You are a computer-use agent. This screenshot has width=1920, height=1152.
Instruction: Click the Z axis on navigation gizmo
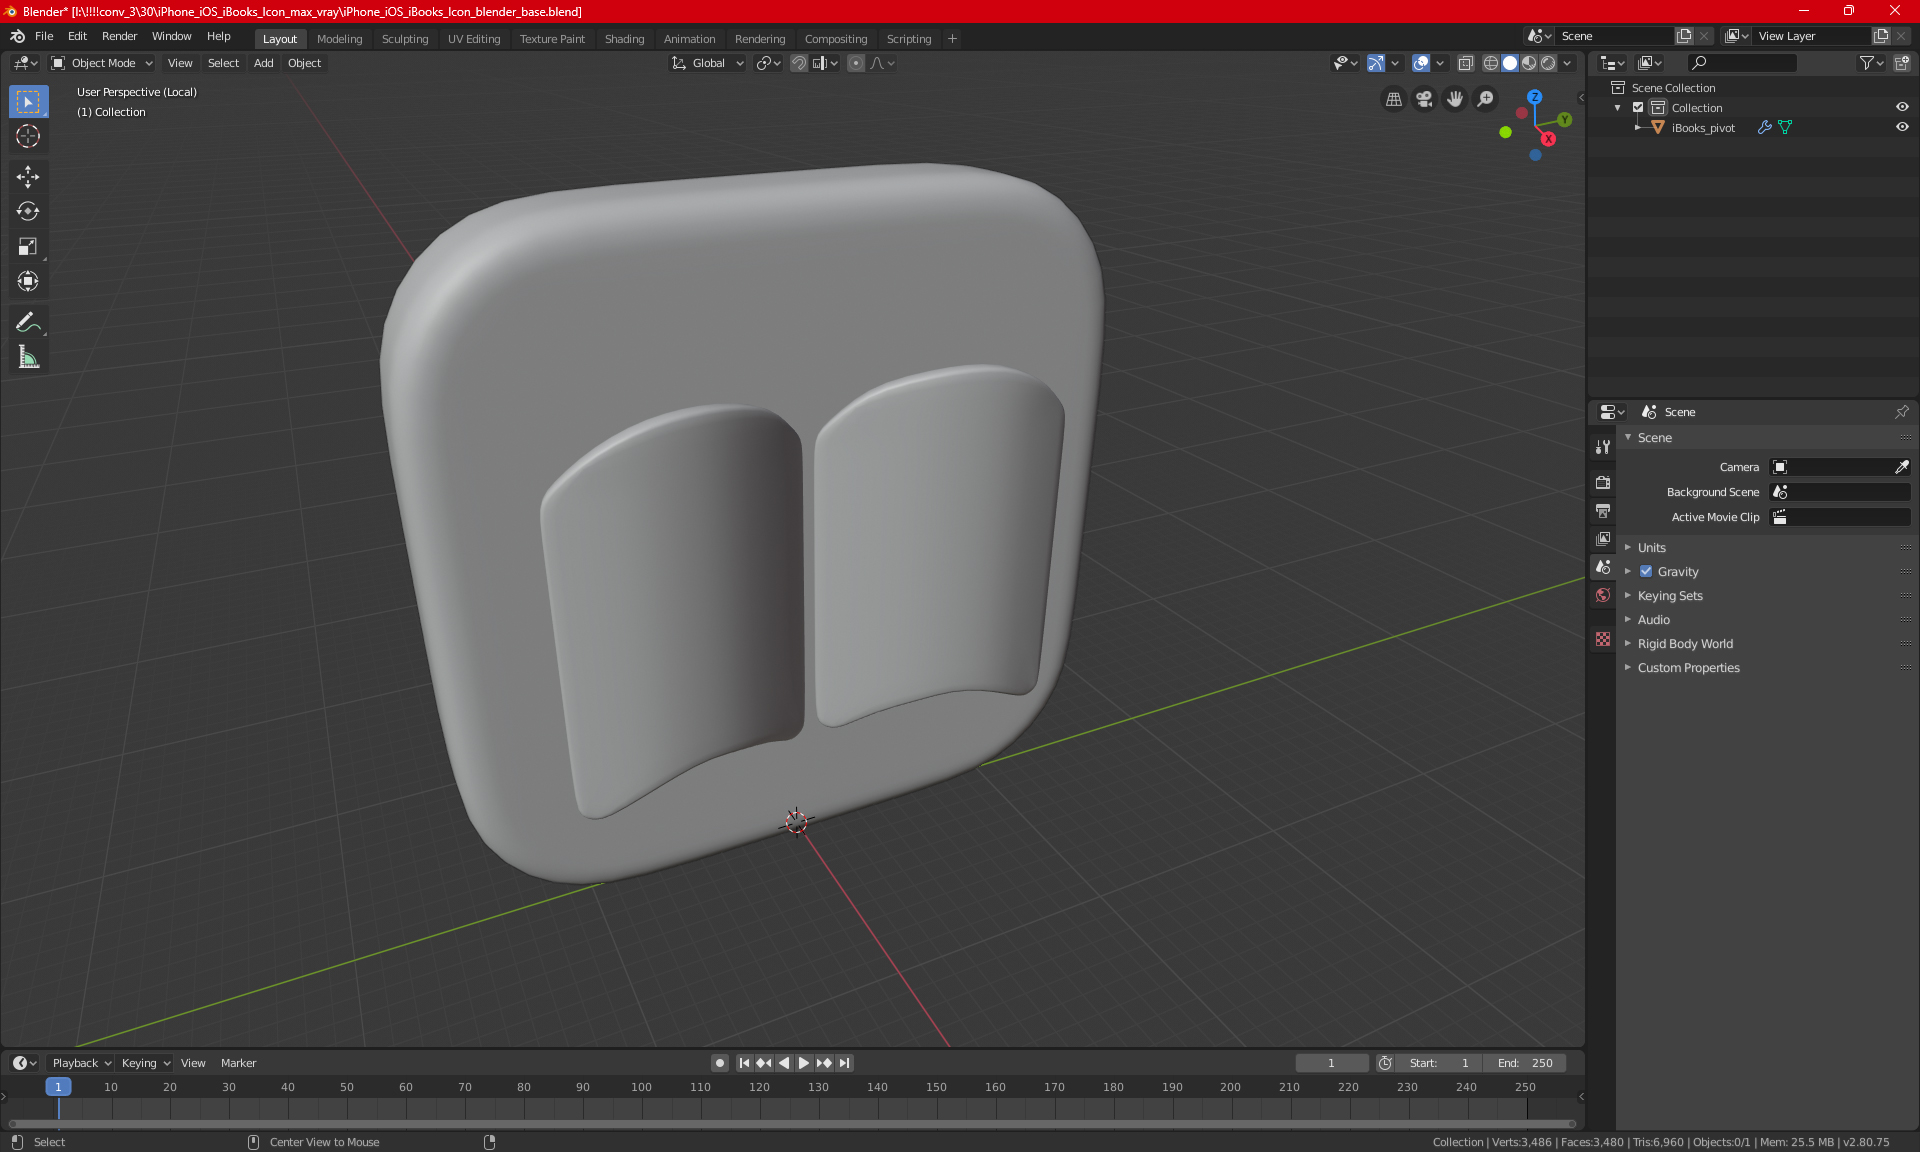click(x=1535, y=97)
